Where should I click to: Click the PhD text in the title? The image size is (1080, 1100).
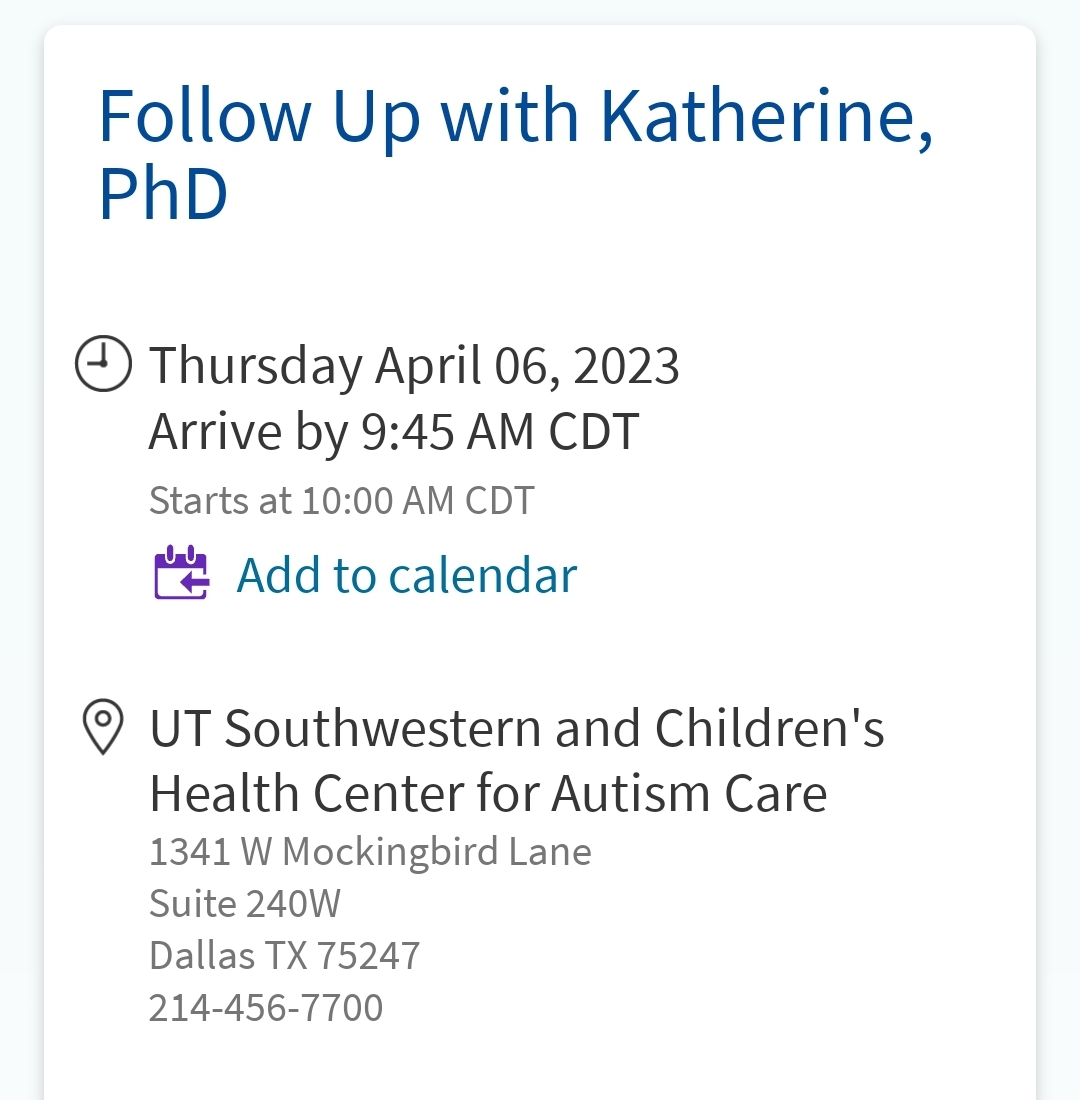tap(163, 194)
